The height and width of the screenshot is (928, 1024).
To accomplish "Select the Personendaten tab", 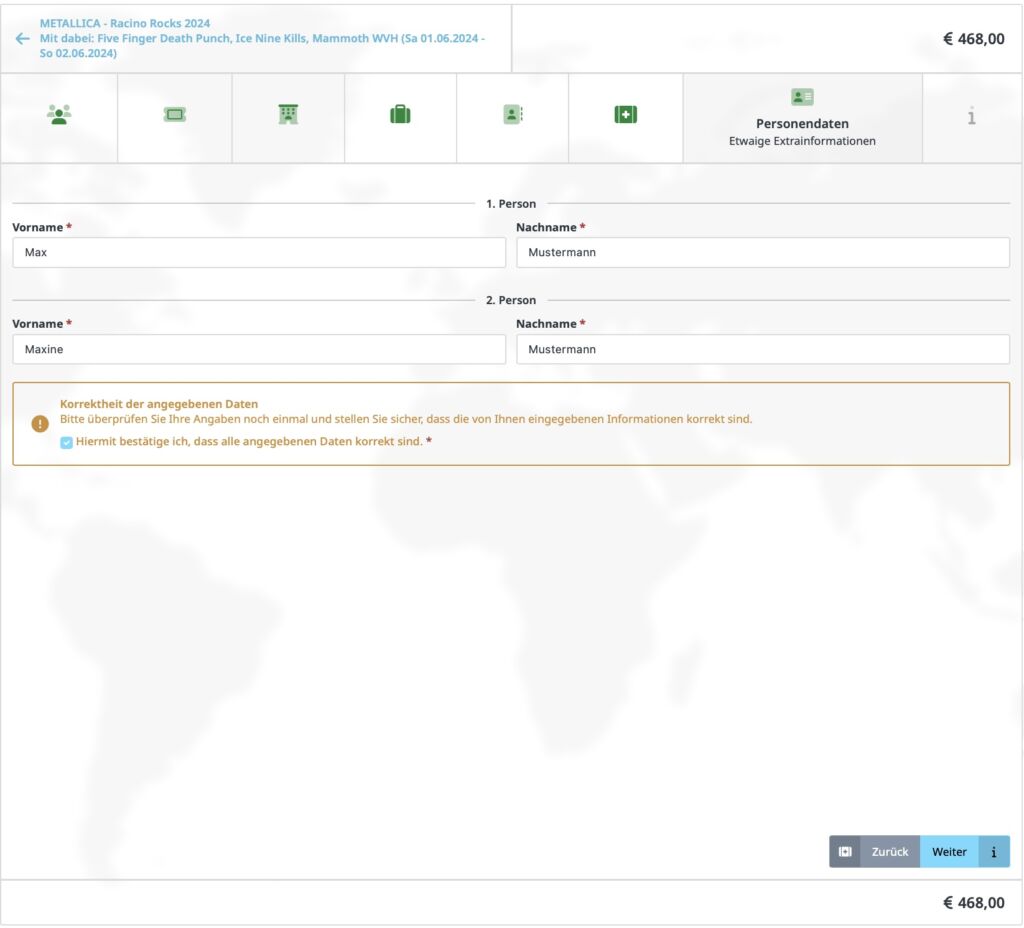I will (x=802, y=118).
